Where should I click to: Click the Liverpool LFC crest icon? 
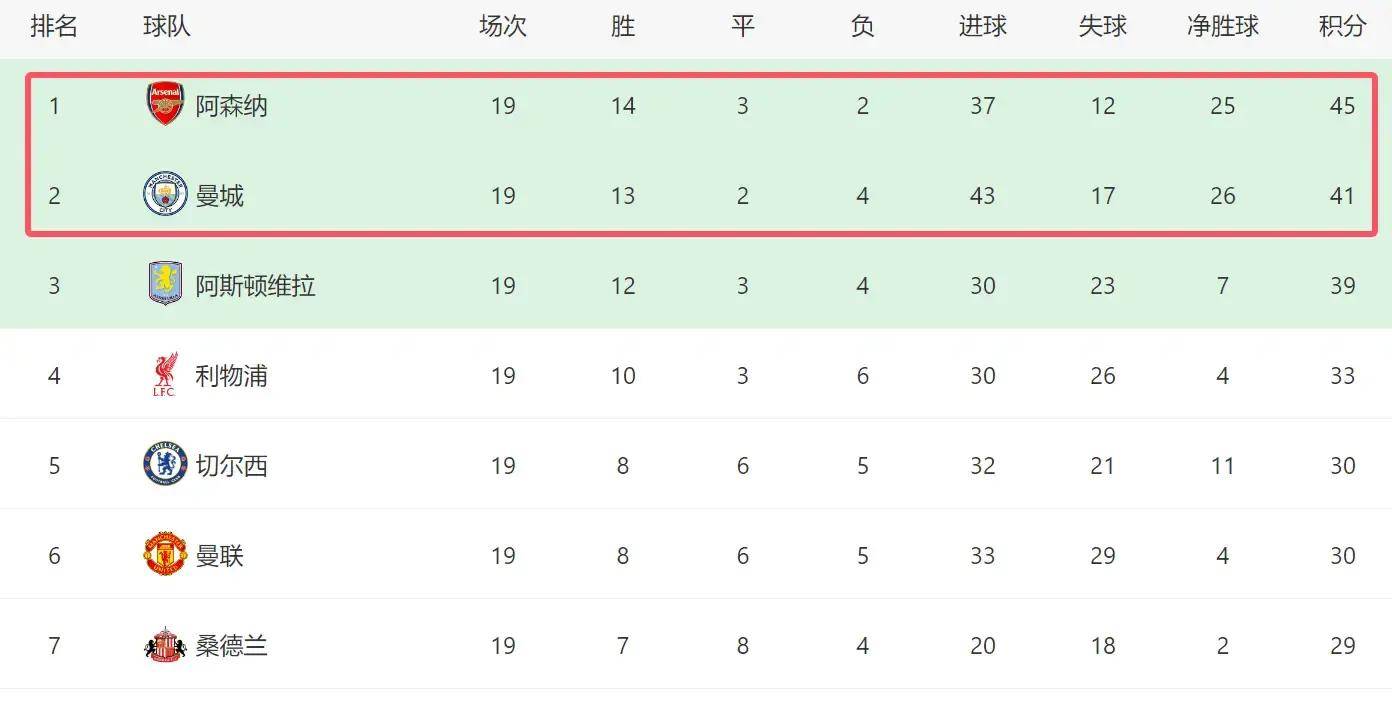[x=165, y=375]
